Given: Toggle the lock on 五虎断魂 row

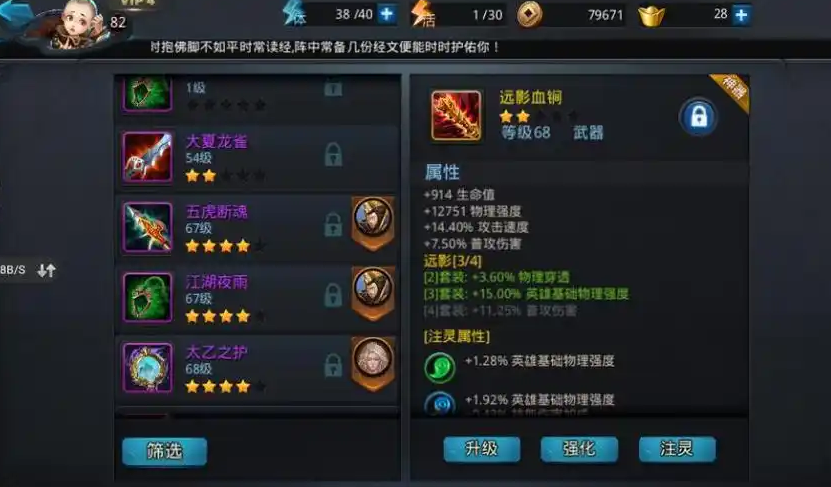Looking at the screenshot, I should 333,225.
